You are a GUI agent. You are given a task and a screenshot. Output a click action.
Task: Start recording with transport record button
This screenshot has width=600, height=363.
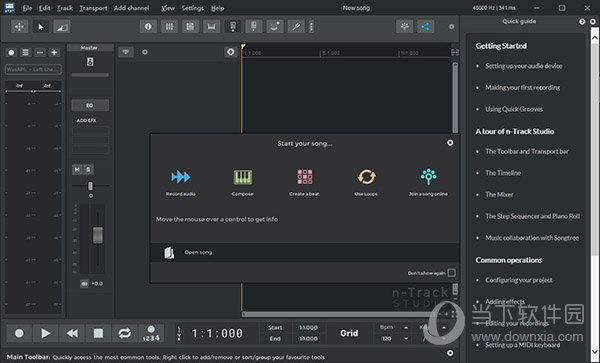pos(19,334)
